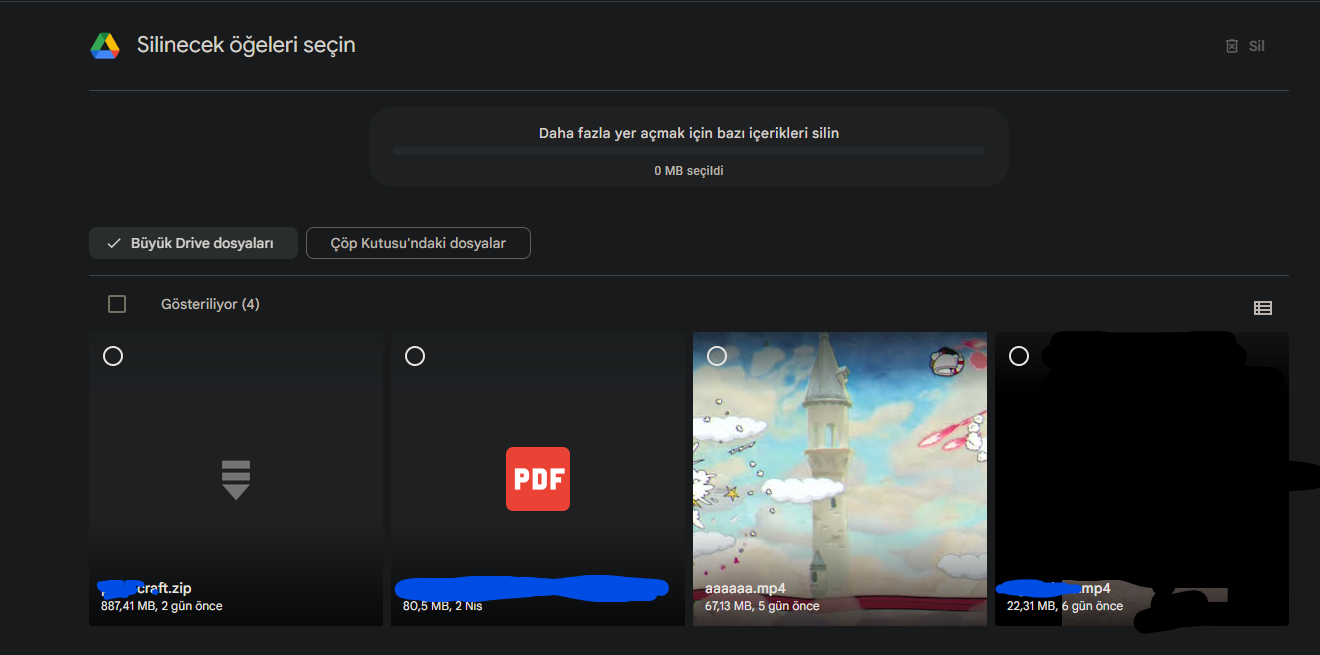The image size is (1320, 655).
Task: Click the red PDF file icon
Action: click(538, 479)
